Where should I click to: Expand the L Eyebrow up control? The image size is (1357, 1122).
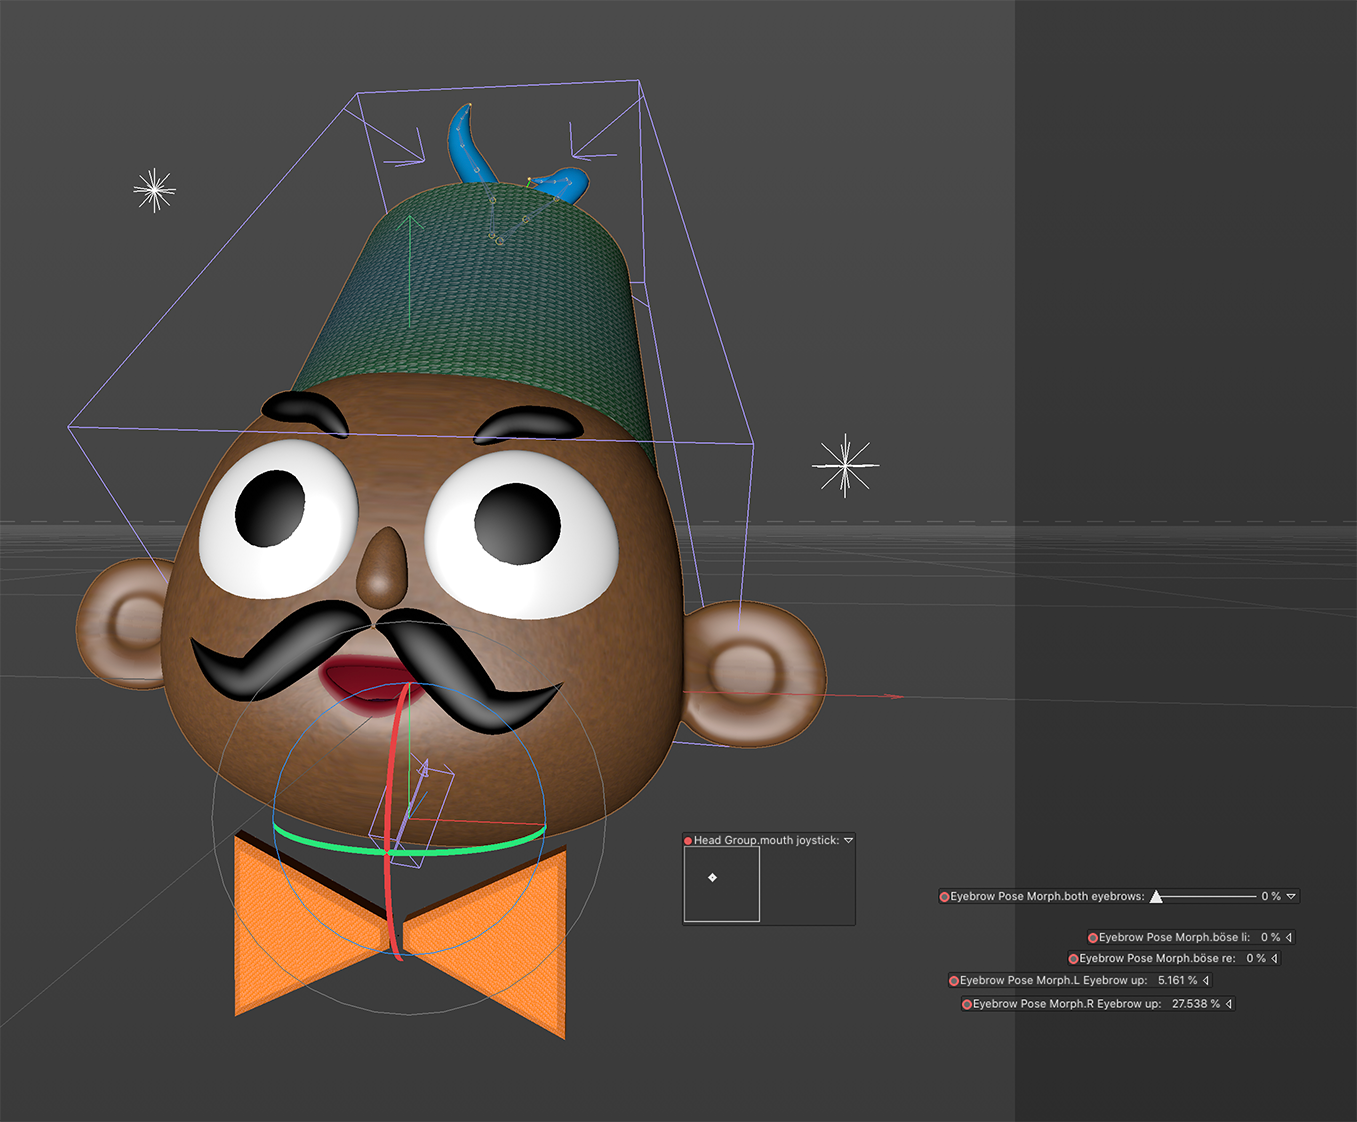tap(1206, 981)
